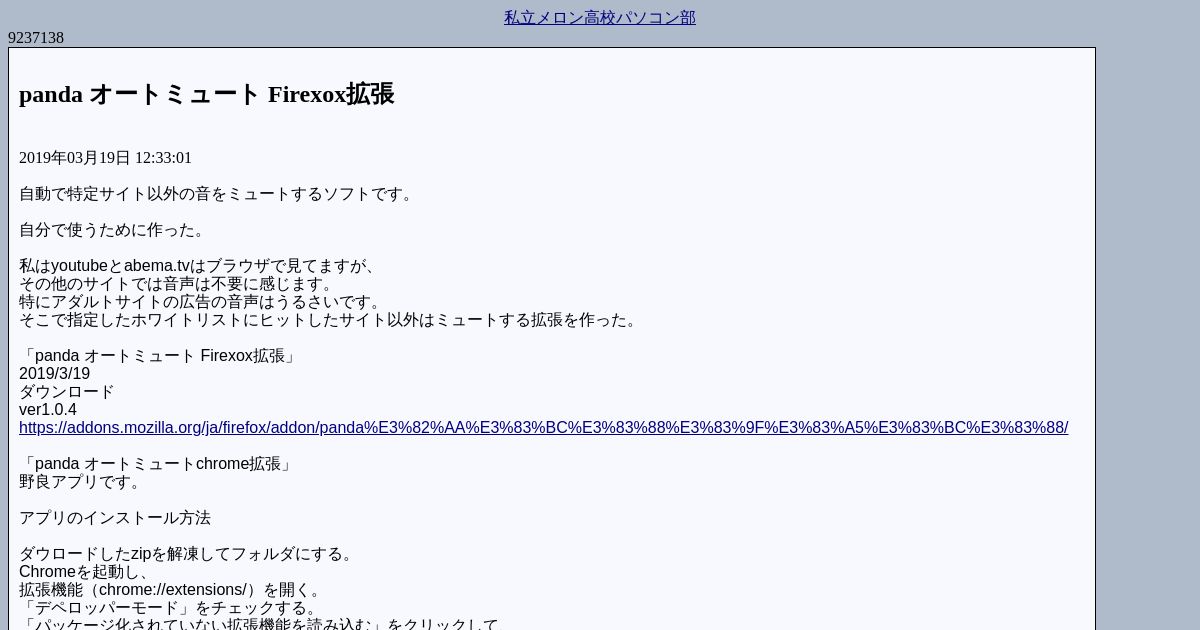Image resolution: width=1200 pixels, height=630 pixels.
Task: Open the addons.mozilla.org Firefox addon link
Action: click(x=543, y=428)
